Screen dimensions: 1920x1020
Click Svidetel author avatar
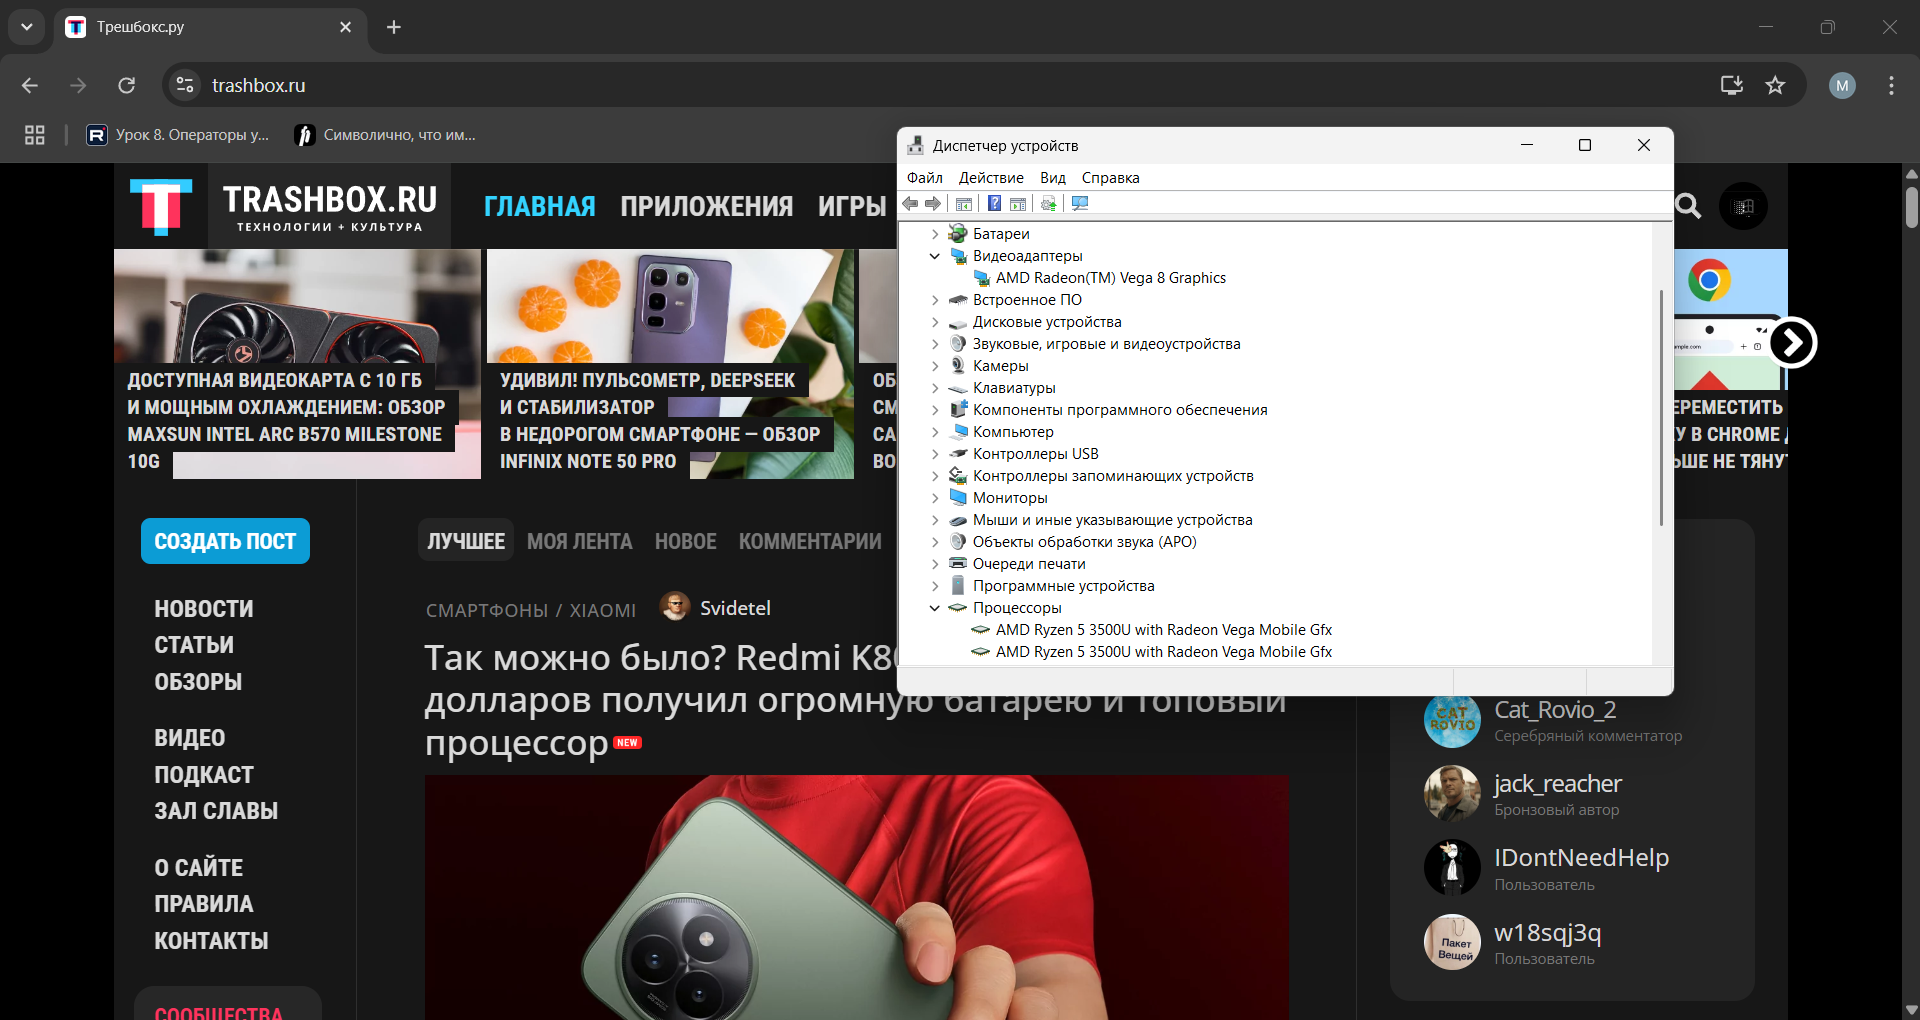675,606
